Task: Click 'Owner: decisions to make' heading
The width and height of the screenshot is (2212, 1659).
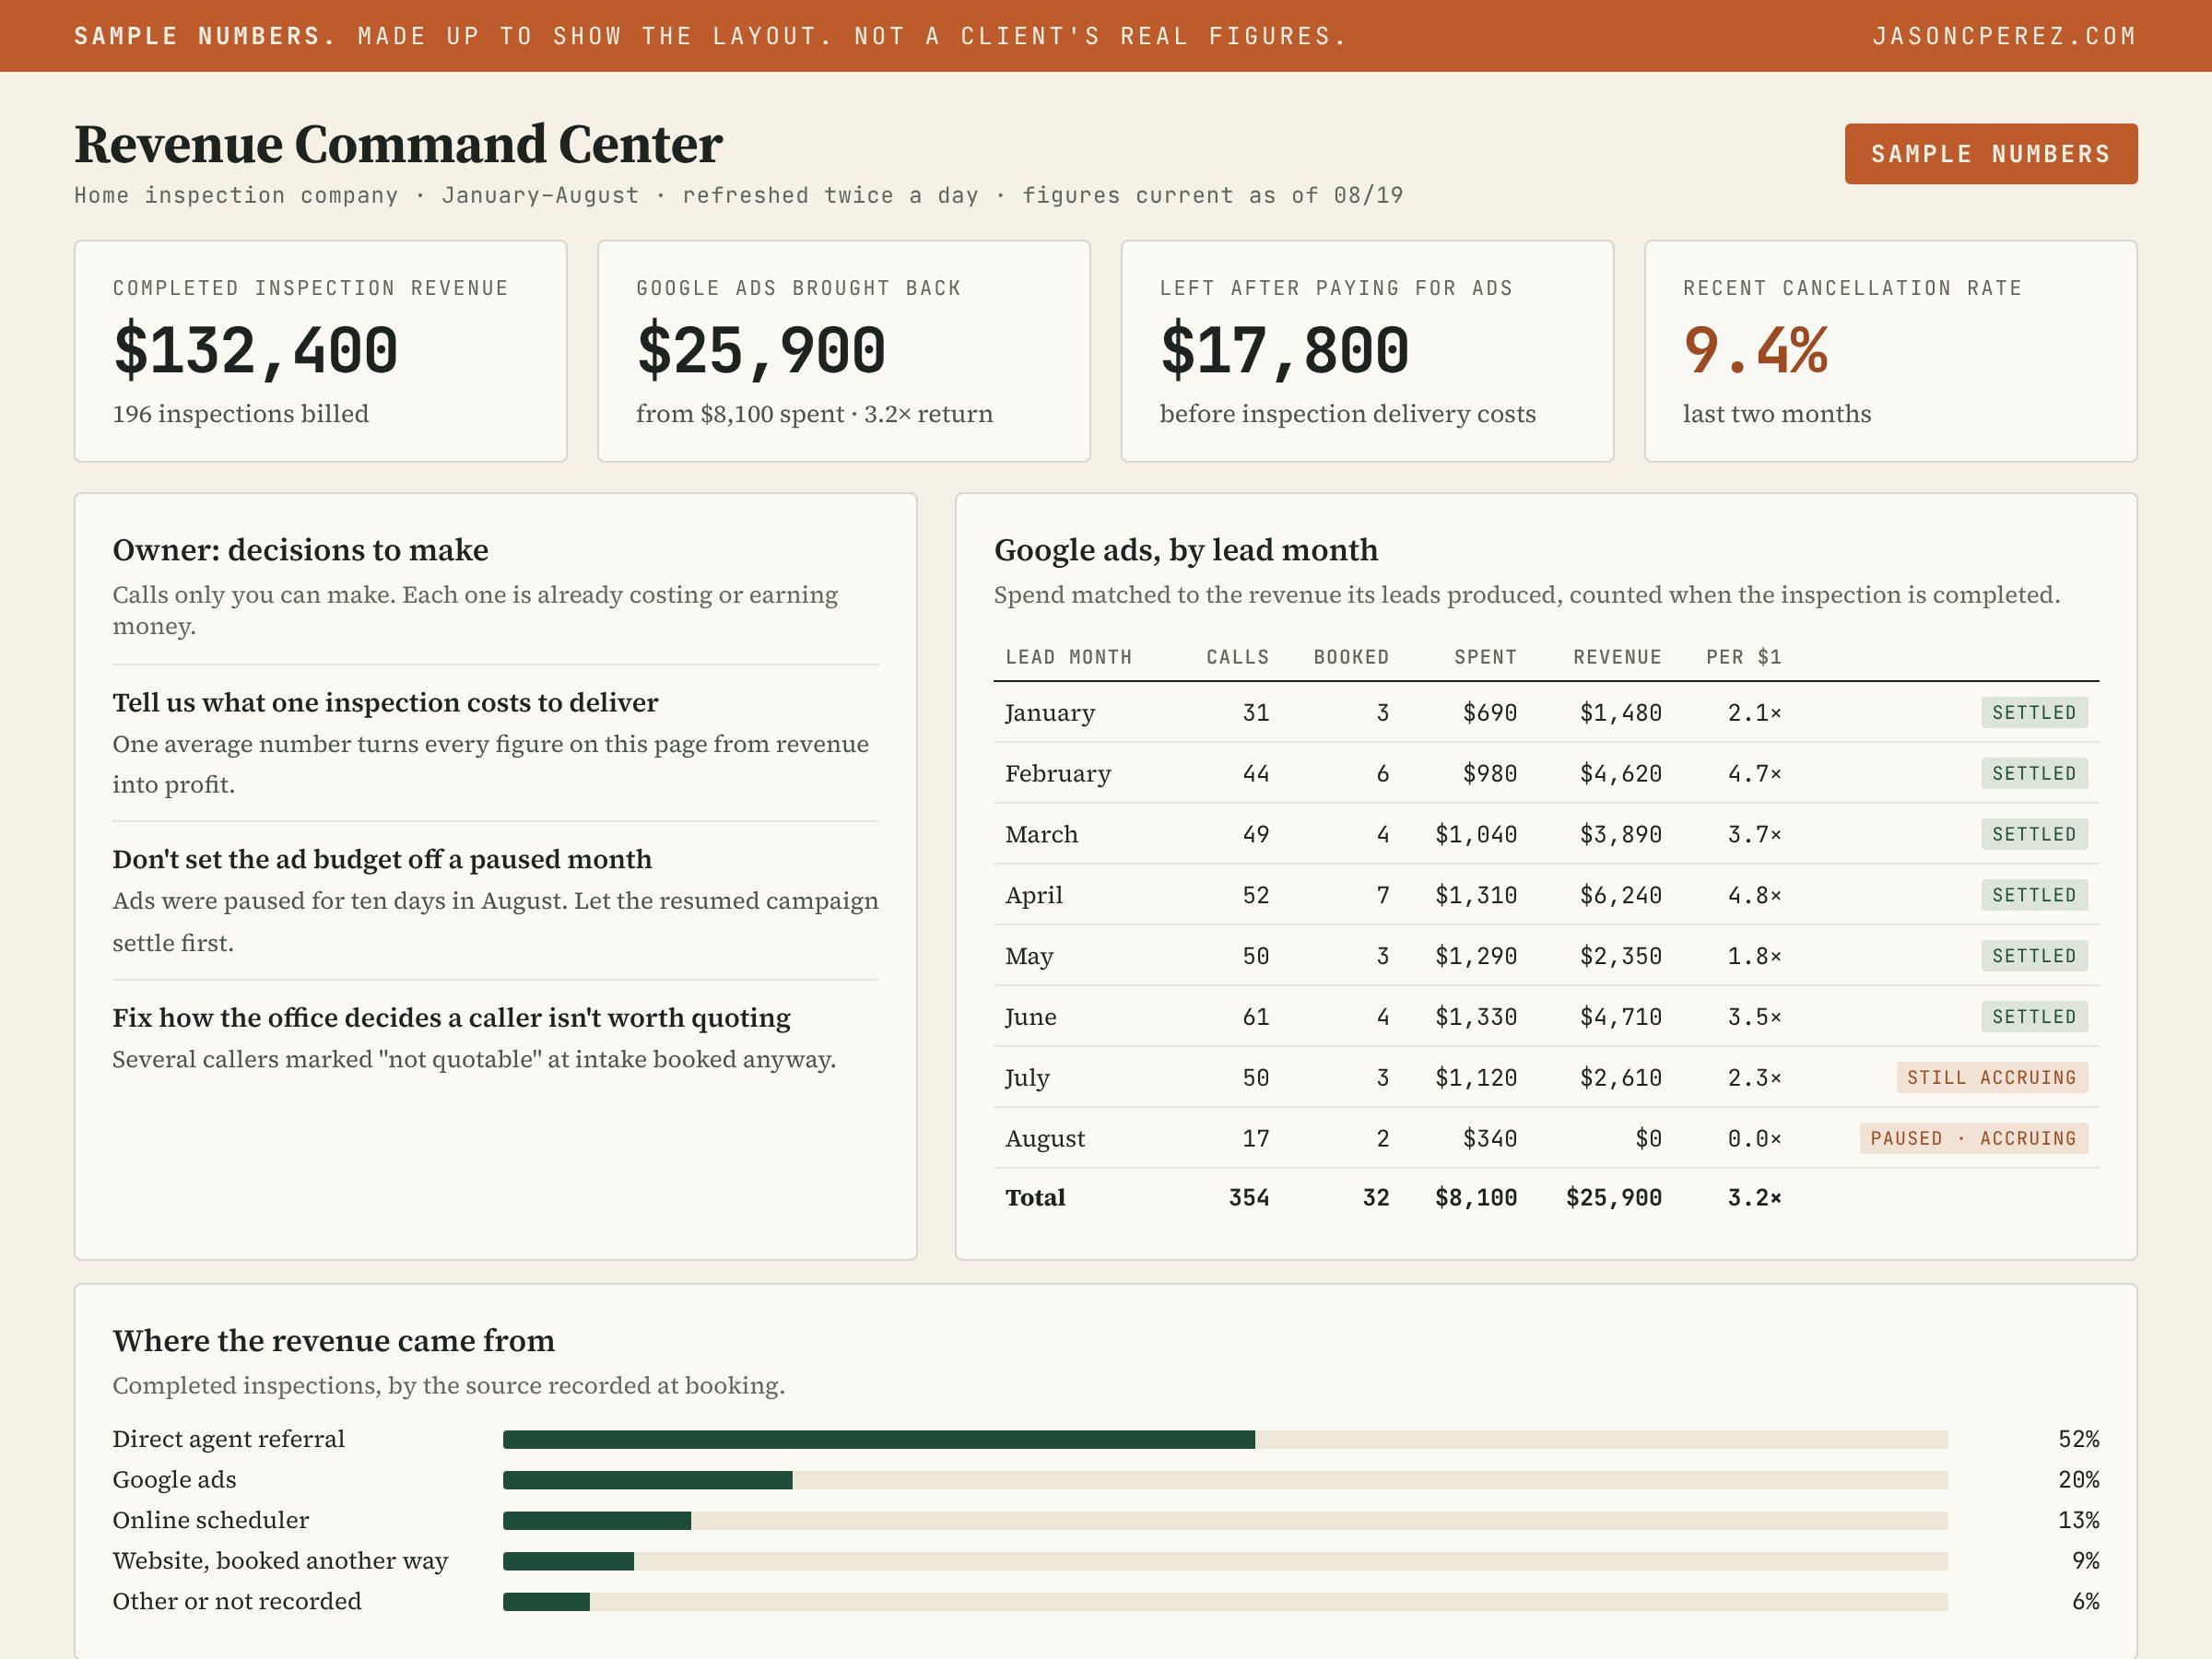Action: 301,550
